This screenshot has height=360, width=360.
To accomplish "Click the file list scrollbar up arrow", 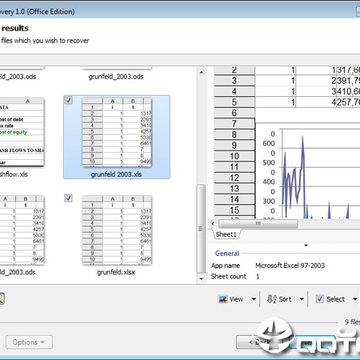I will tap(201, 72).
